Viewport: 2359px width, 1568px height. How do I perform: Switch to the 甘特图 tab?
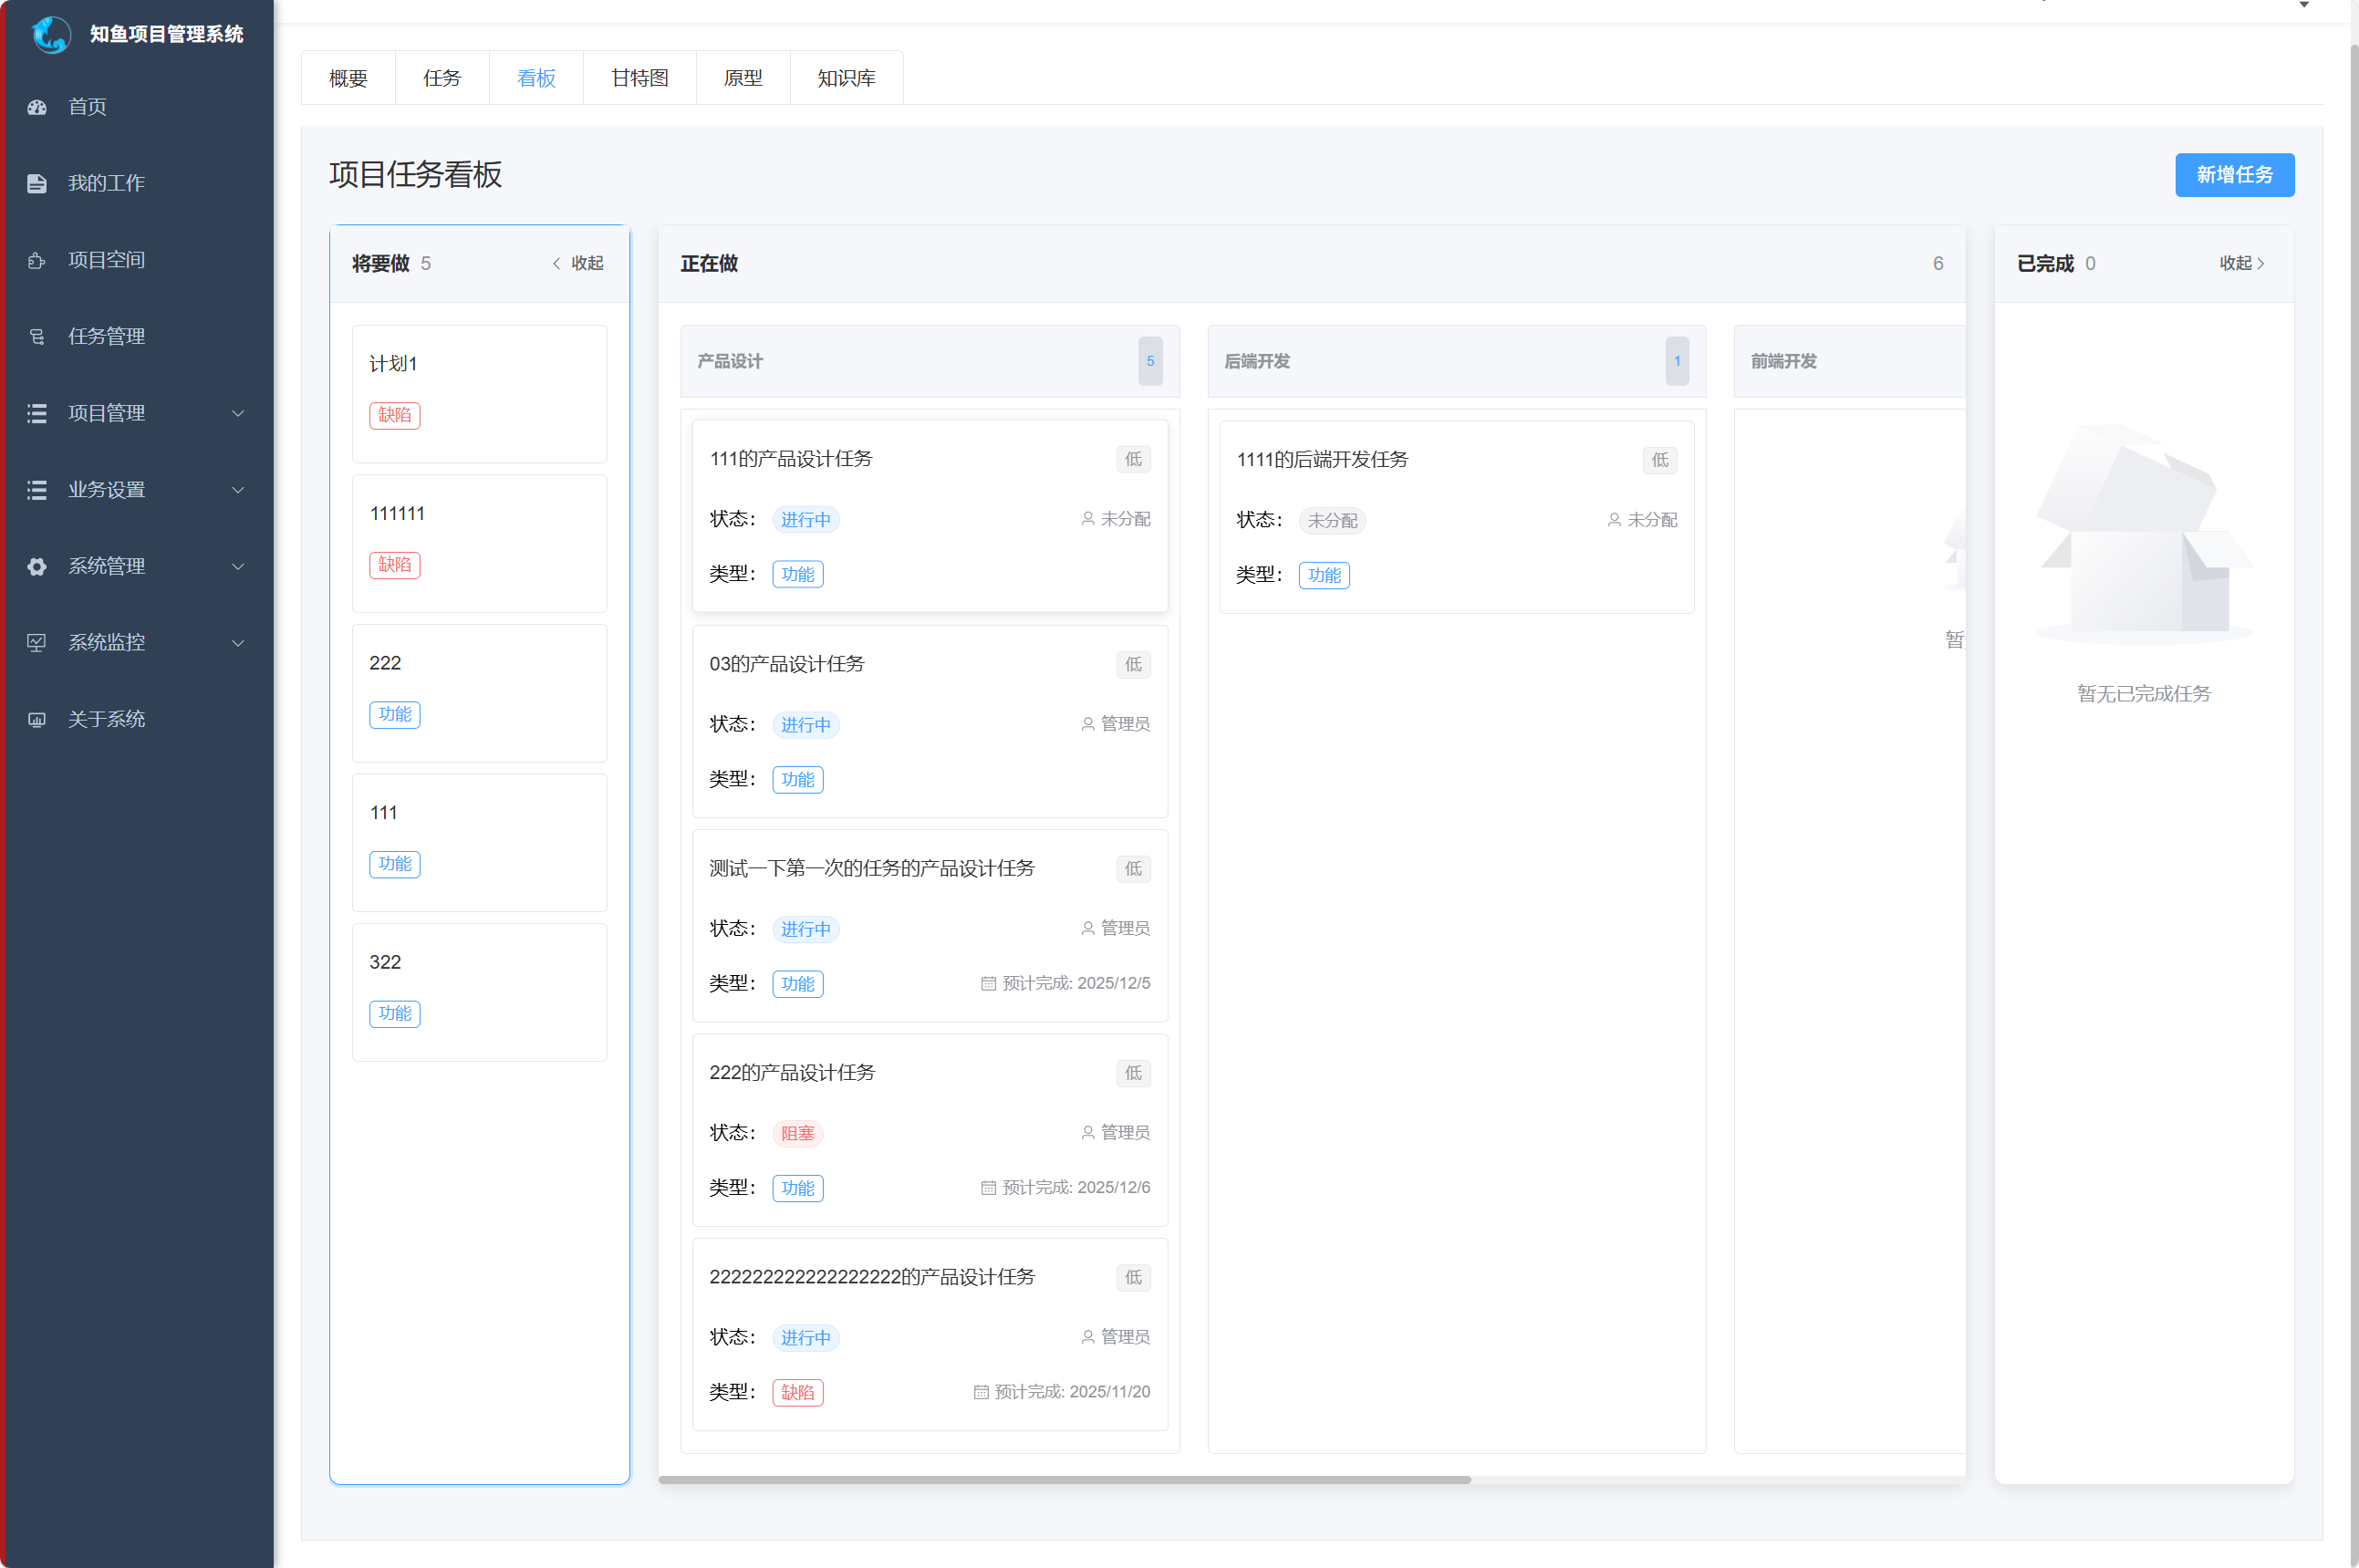(x=639, y=78)
